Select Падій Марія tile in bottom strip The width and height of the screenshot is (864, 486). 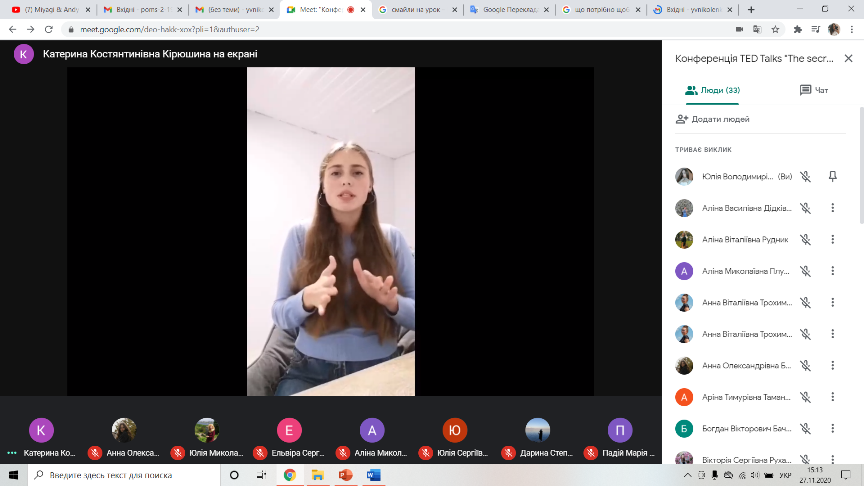(x=620, y=439)
